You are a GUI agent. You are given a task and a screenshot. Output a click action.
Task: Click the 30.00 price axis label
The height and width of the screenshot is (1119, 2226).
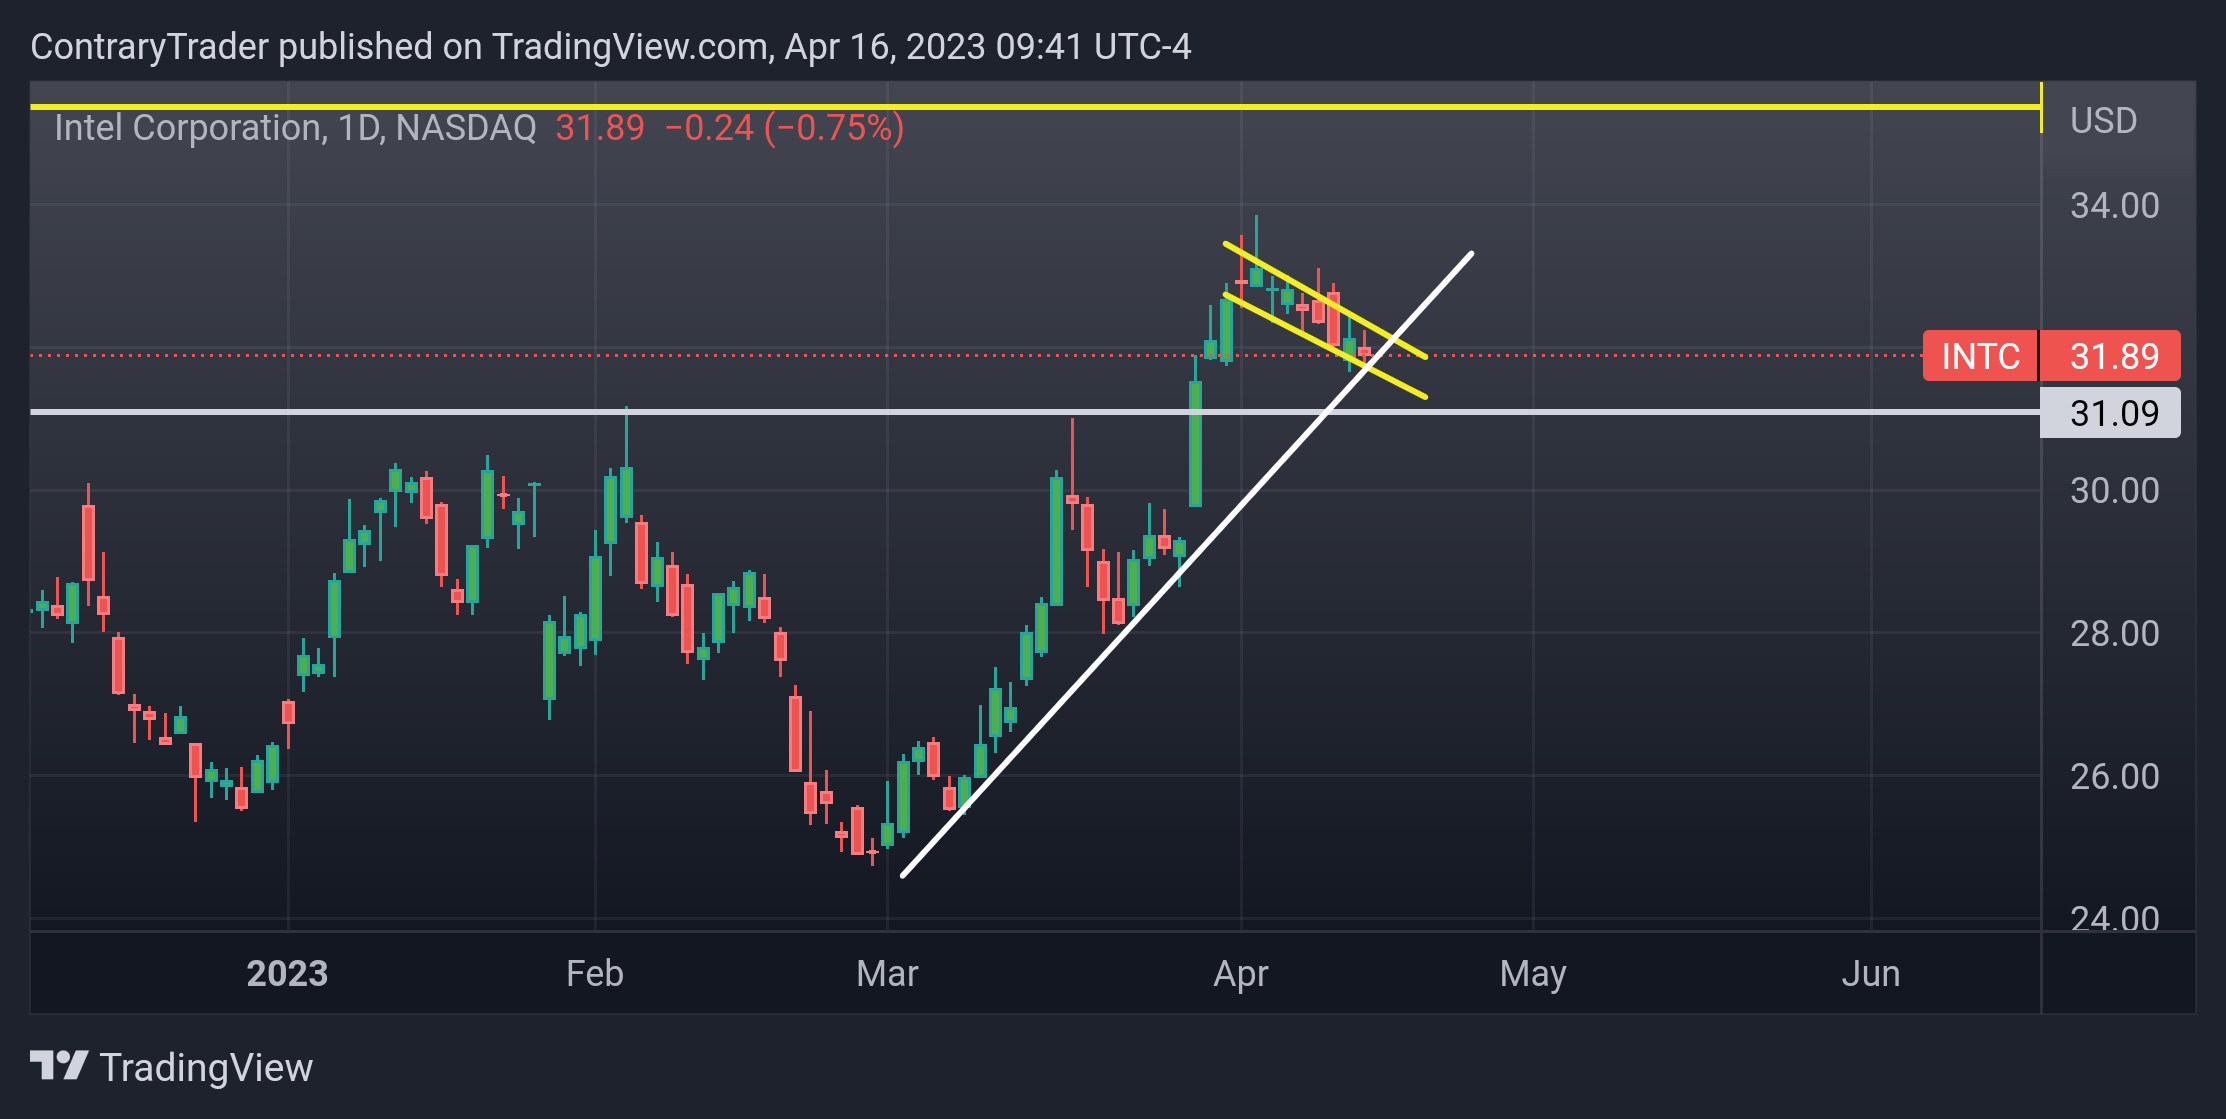pos(2114,491)
